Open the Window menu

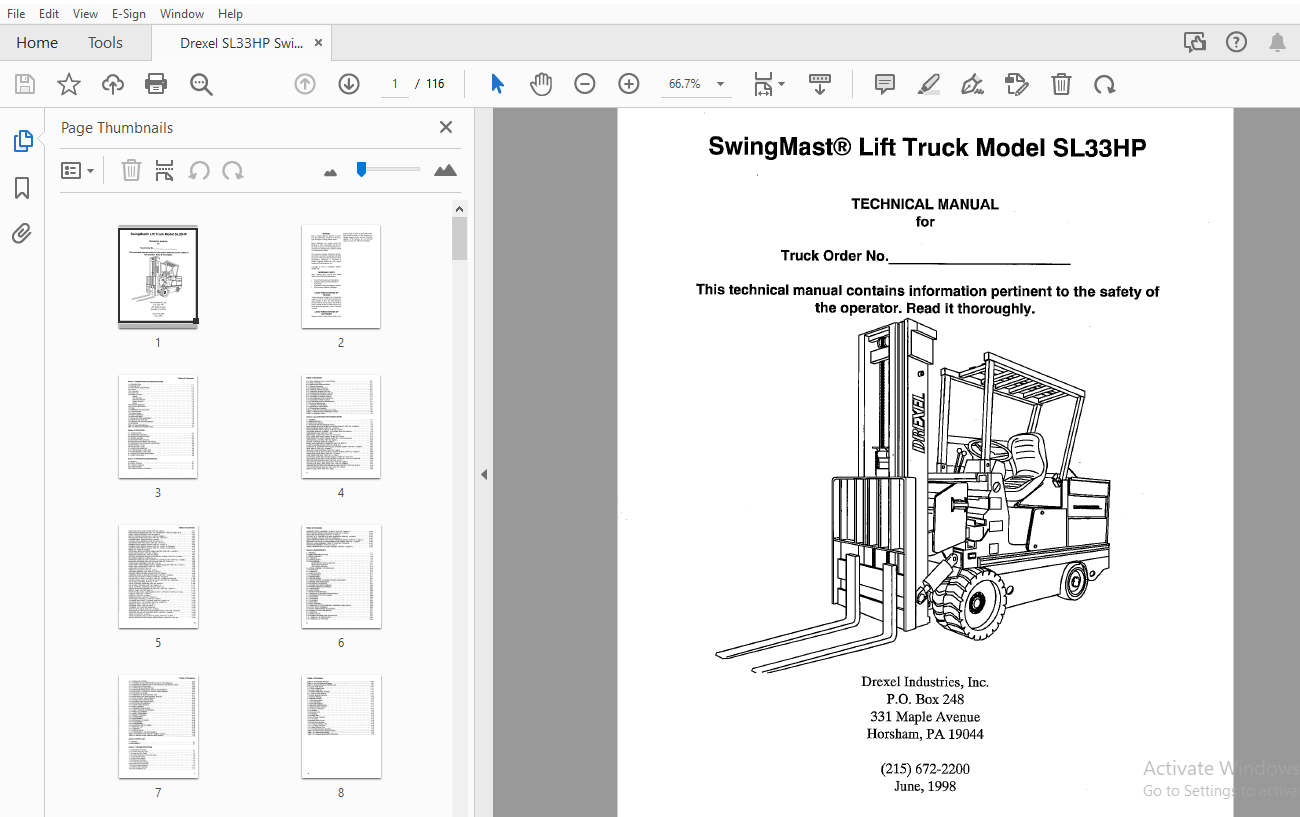pos(182,14)
